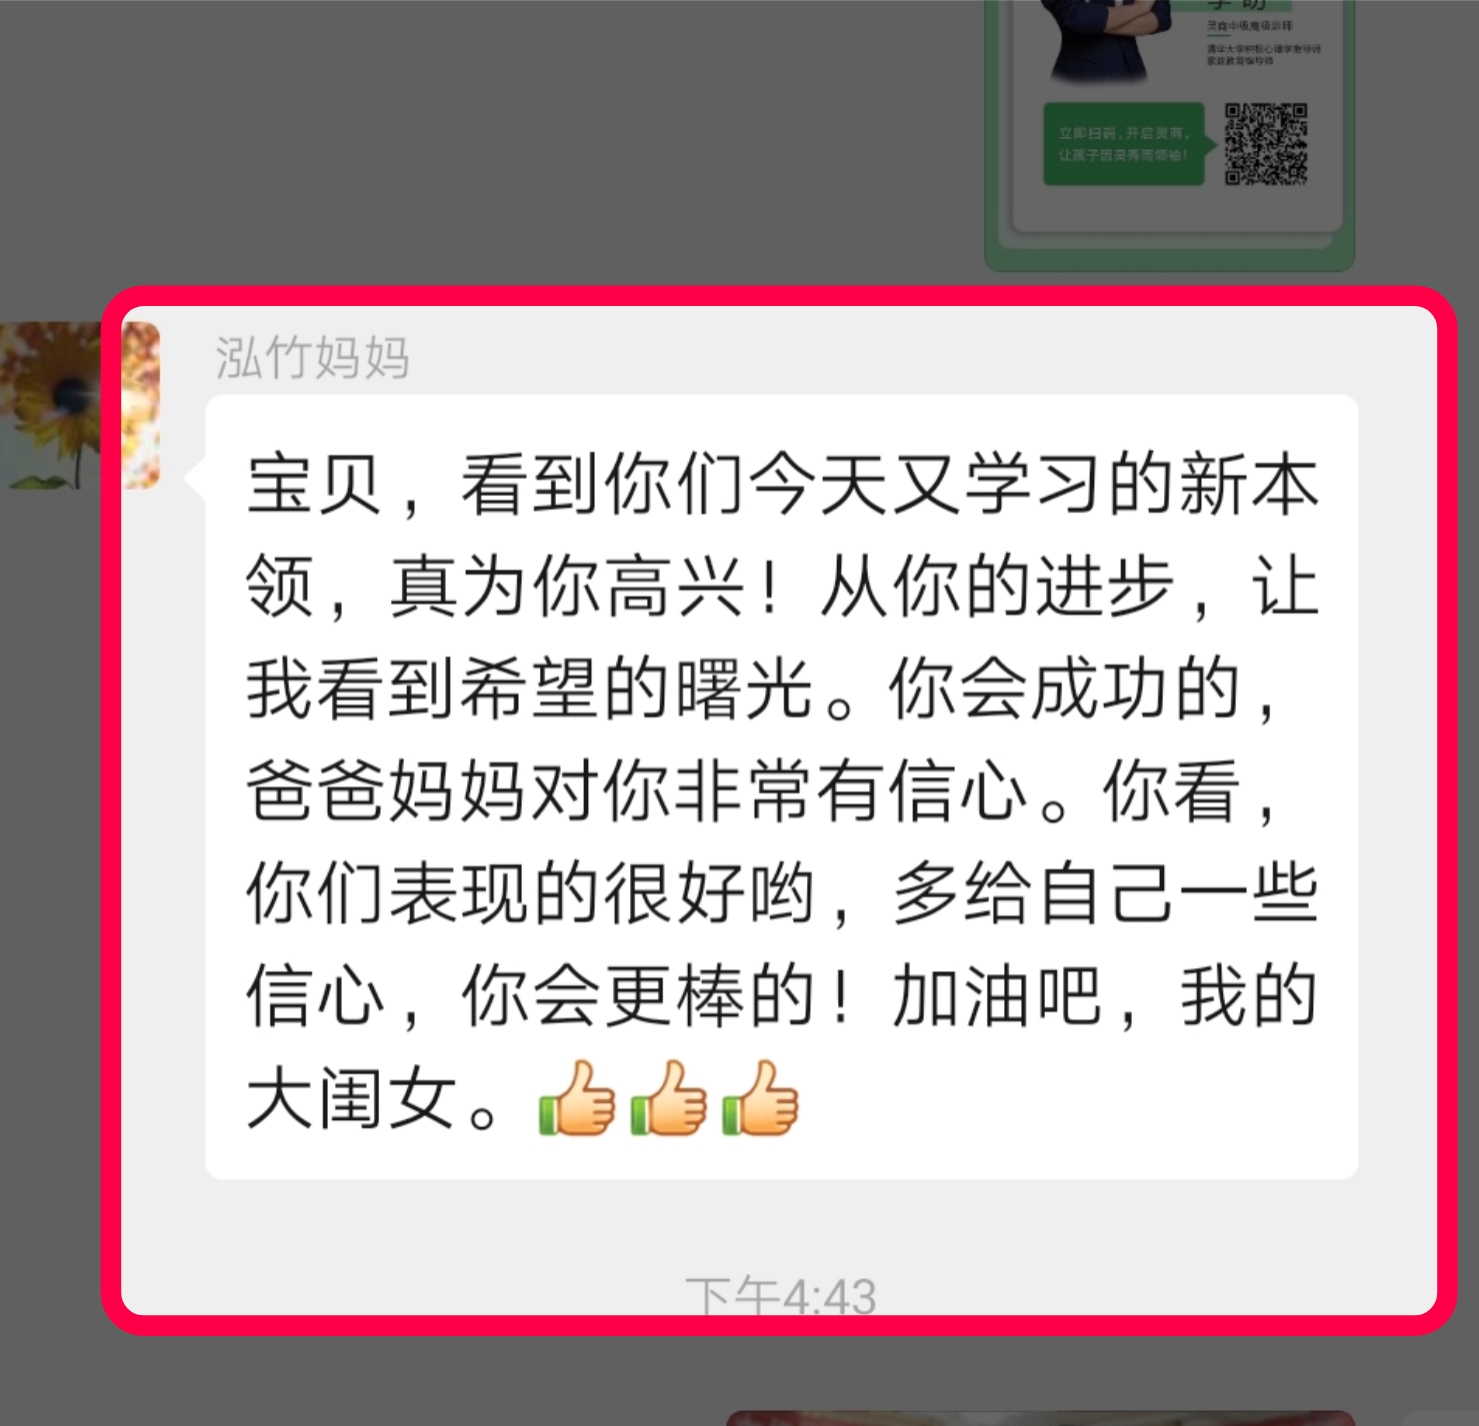Click the phrase 加油吧 in the message
Viewport: 1479px width, 1426px height.
point(997,996)
